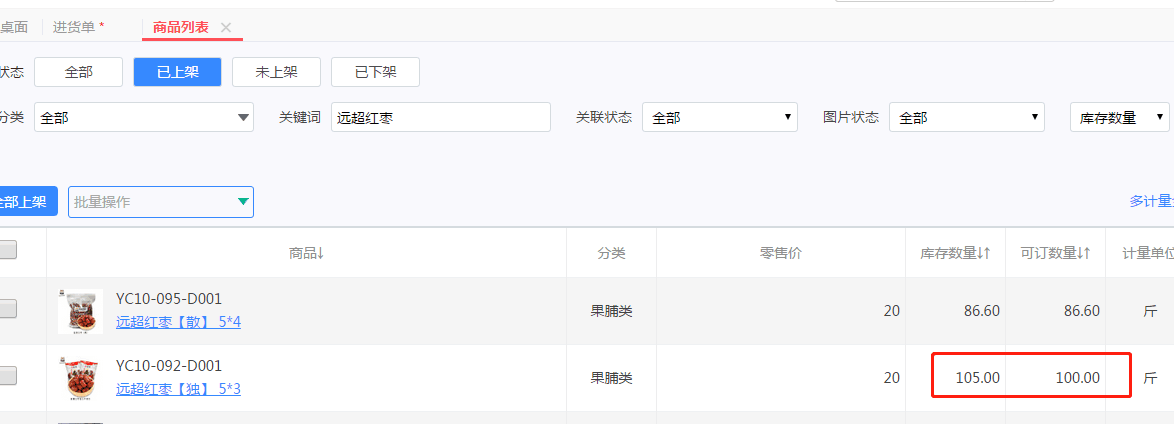Open the 关联状态 dropdown
The image size is (1174, 424).
pos(720,118)
